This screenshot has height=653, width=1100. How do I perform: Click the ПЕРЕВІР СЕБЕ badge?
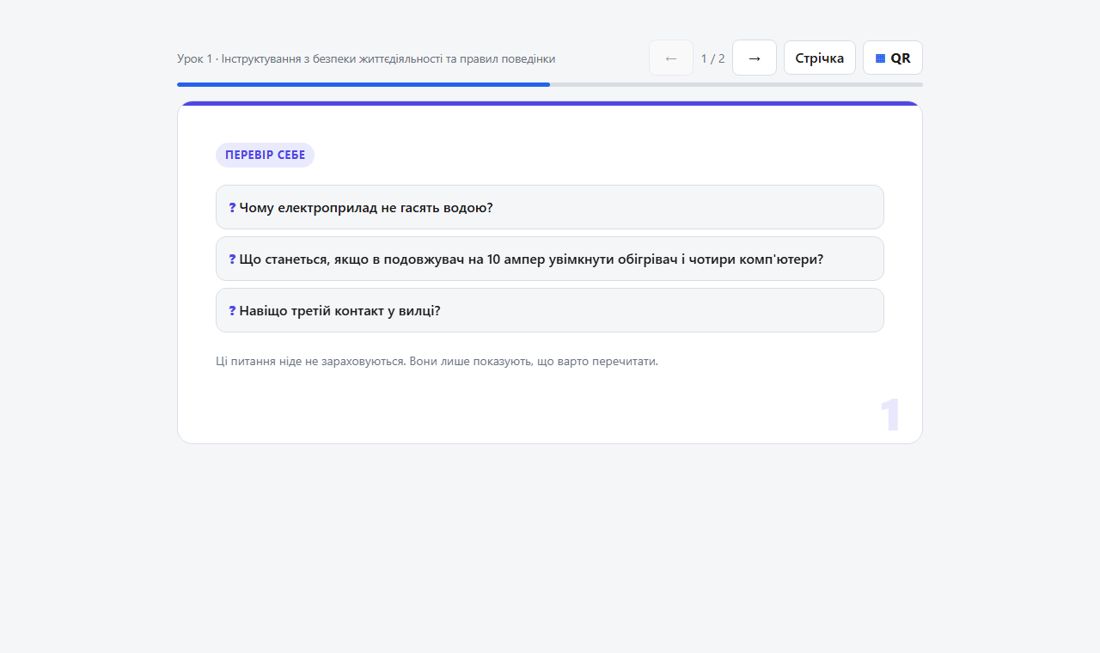264,155
